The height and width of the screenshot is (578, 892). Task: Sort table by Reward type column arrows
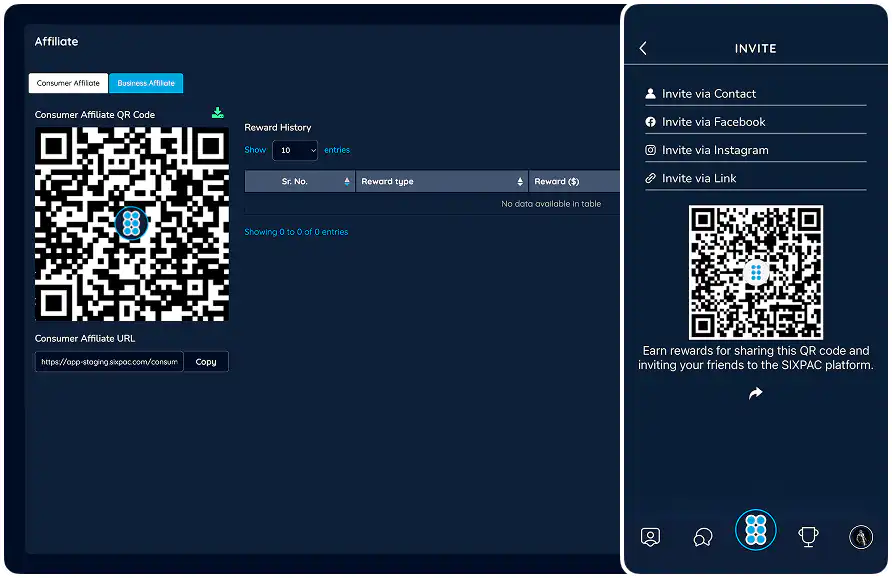(x=520, y=181)
